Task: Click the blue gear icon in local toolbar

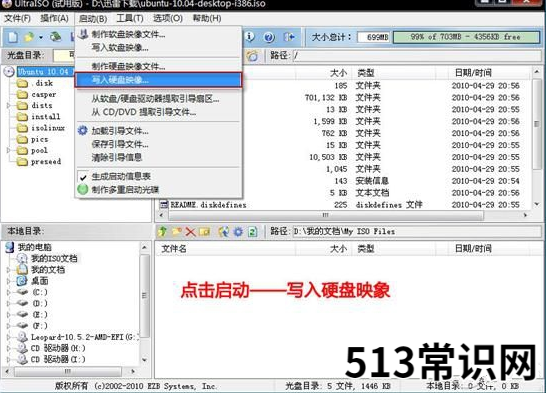Action: [238, 231]
